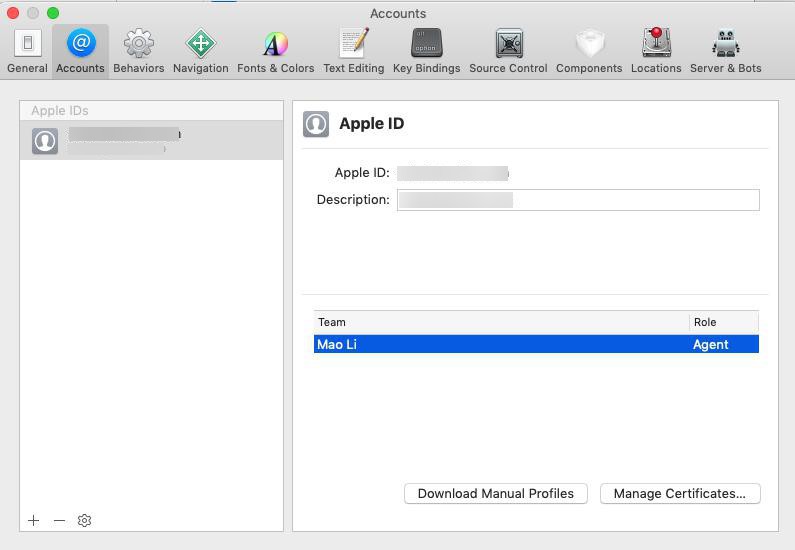
Task: Sort by the Role column header
Action: click(724, 322)
